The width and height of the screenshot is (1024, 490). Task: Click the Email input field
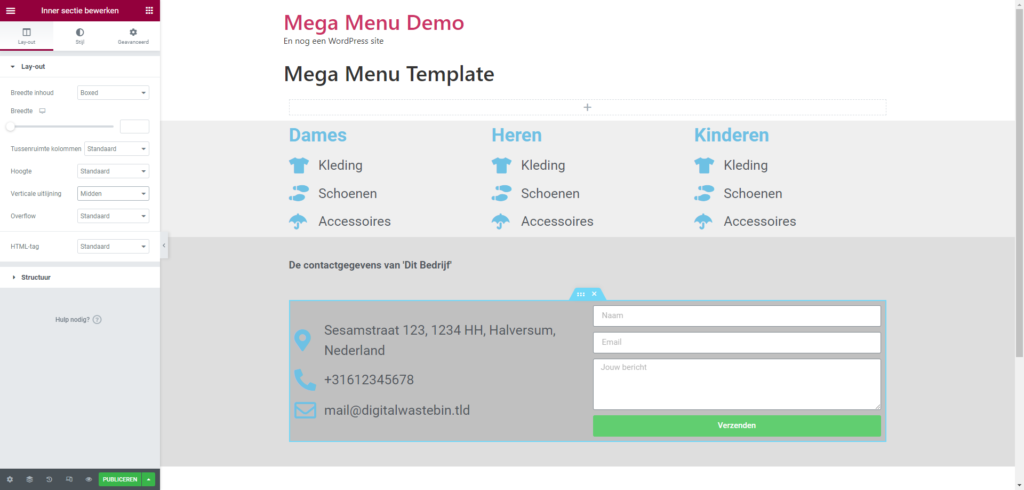pos(737,342)
